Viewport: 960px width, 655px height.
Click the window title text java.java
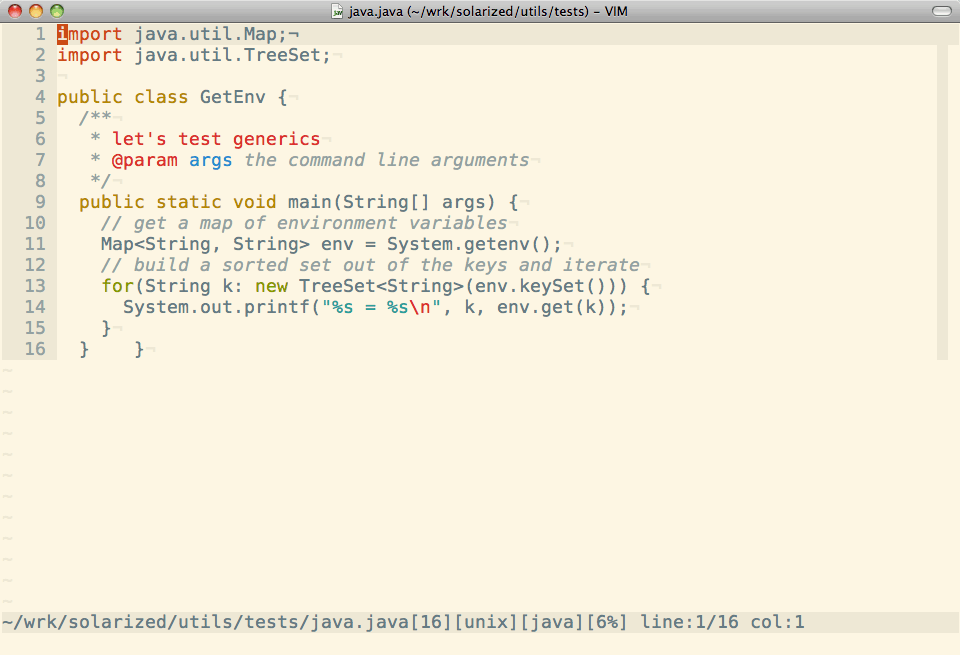(x=375, y=11)
